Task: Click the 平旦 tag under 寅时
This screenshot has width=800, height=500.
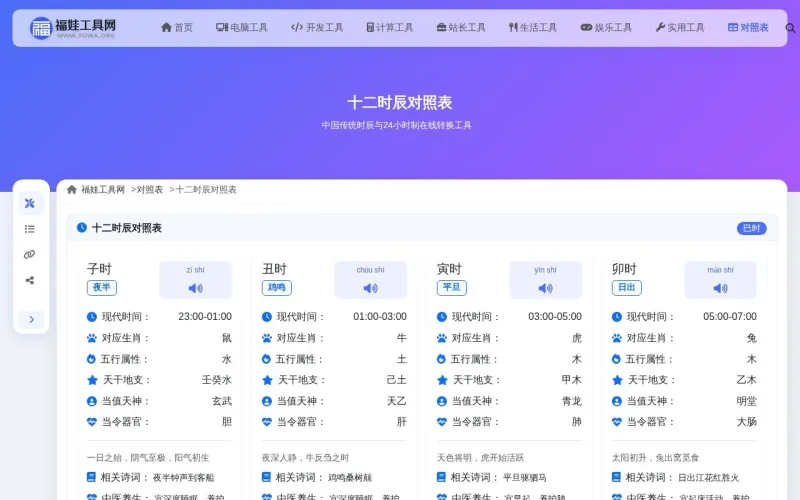Action: (x=452, y=288)
